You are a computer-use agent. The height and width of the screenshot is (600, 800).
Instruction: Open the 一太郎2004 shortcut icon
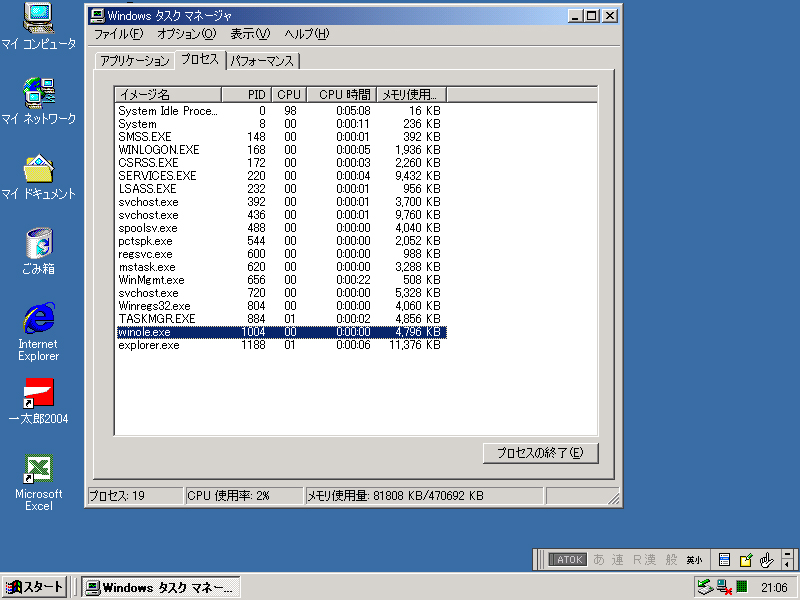pyautogui.click(x=38, y=394)
